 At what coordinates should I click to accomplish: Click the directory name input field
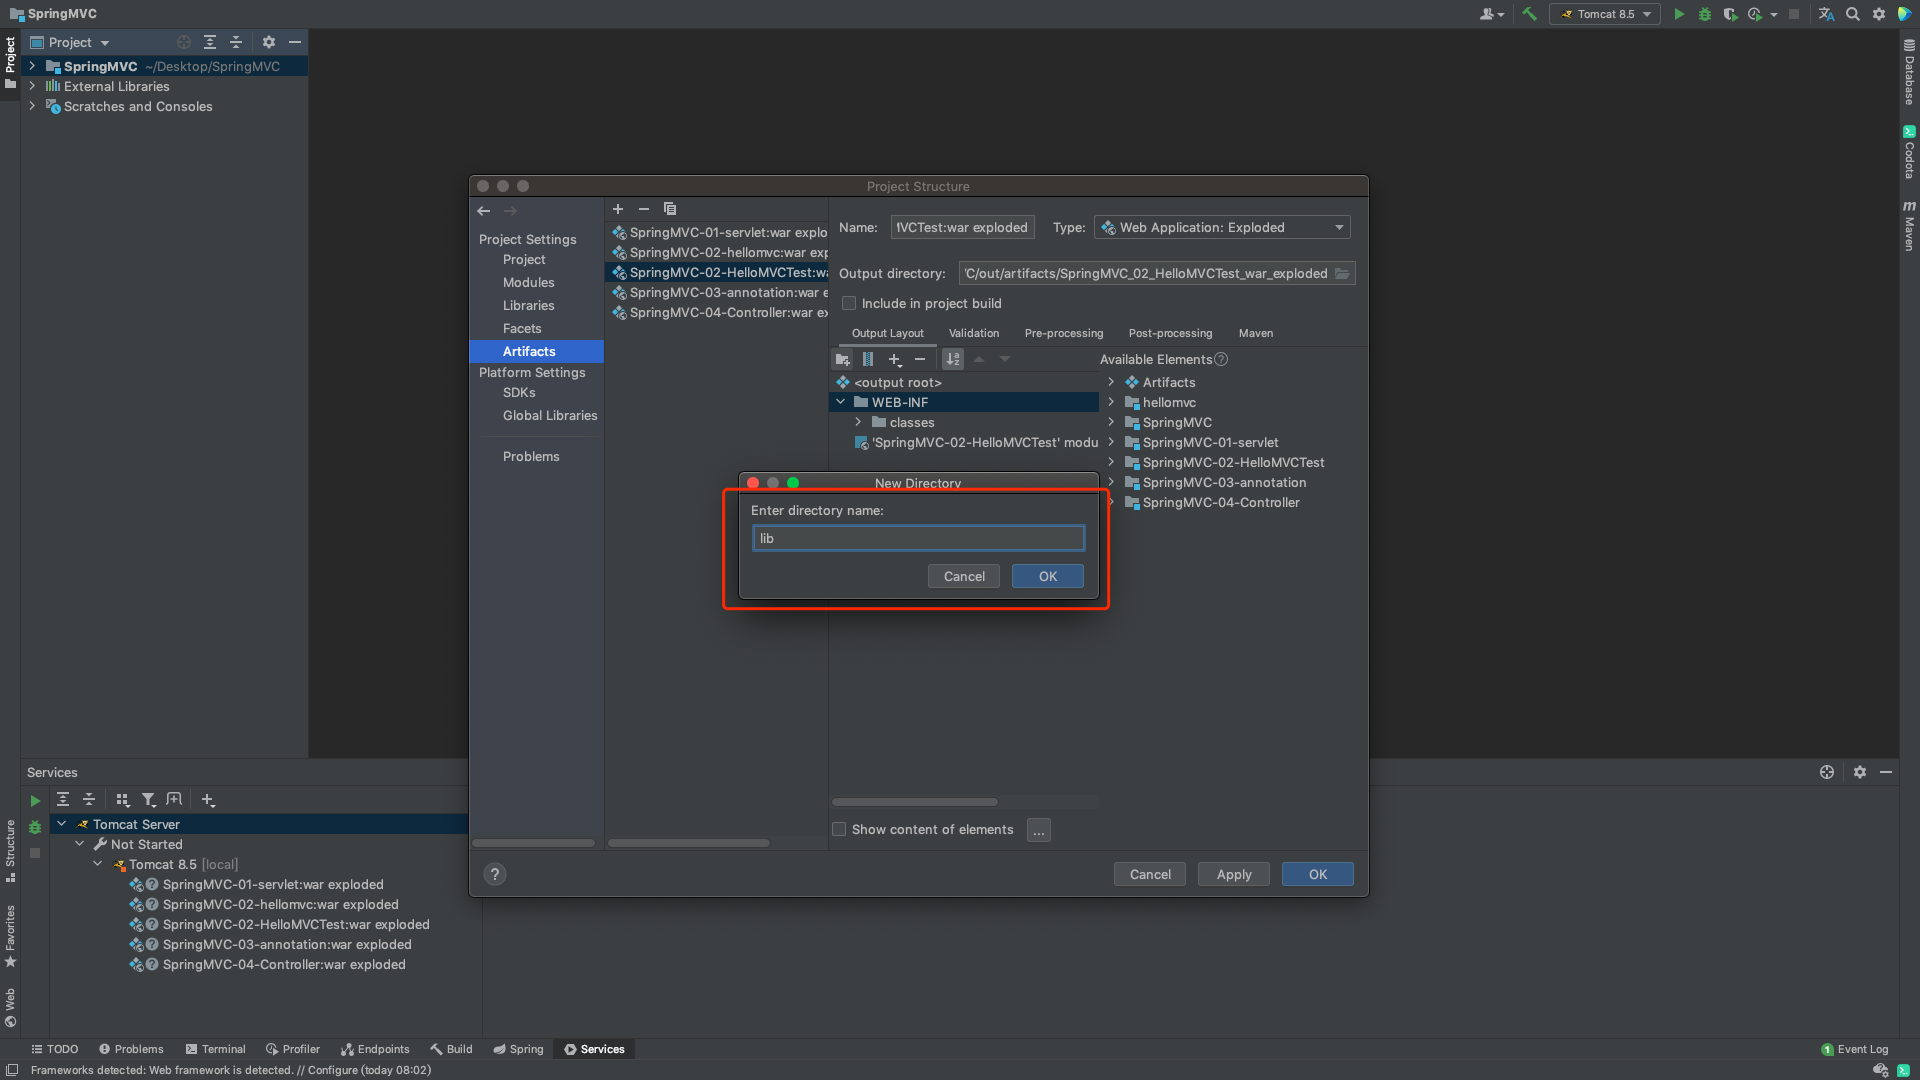[x=918, y=538]
